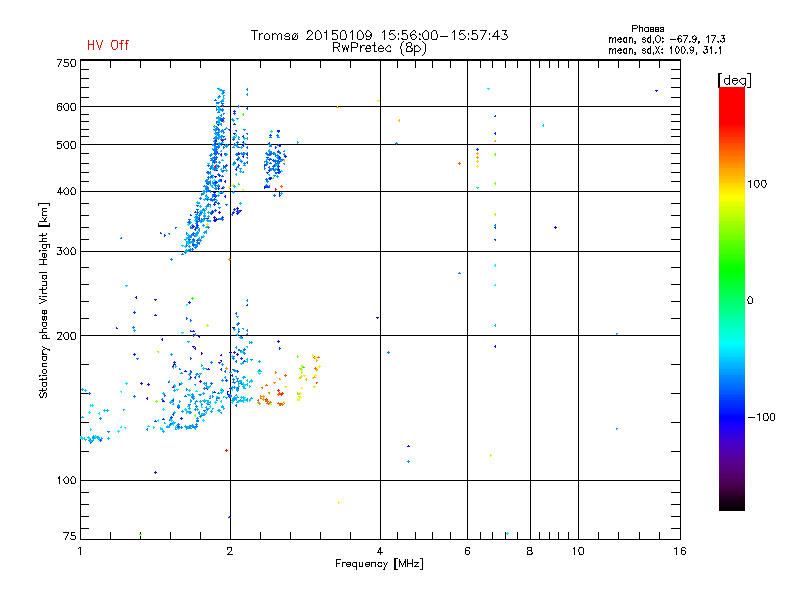Click the orange-red echo cluster near 2.5 MHz

272,392
